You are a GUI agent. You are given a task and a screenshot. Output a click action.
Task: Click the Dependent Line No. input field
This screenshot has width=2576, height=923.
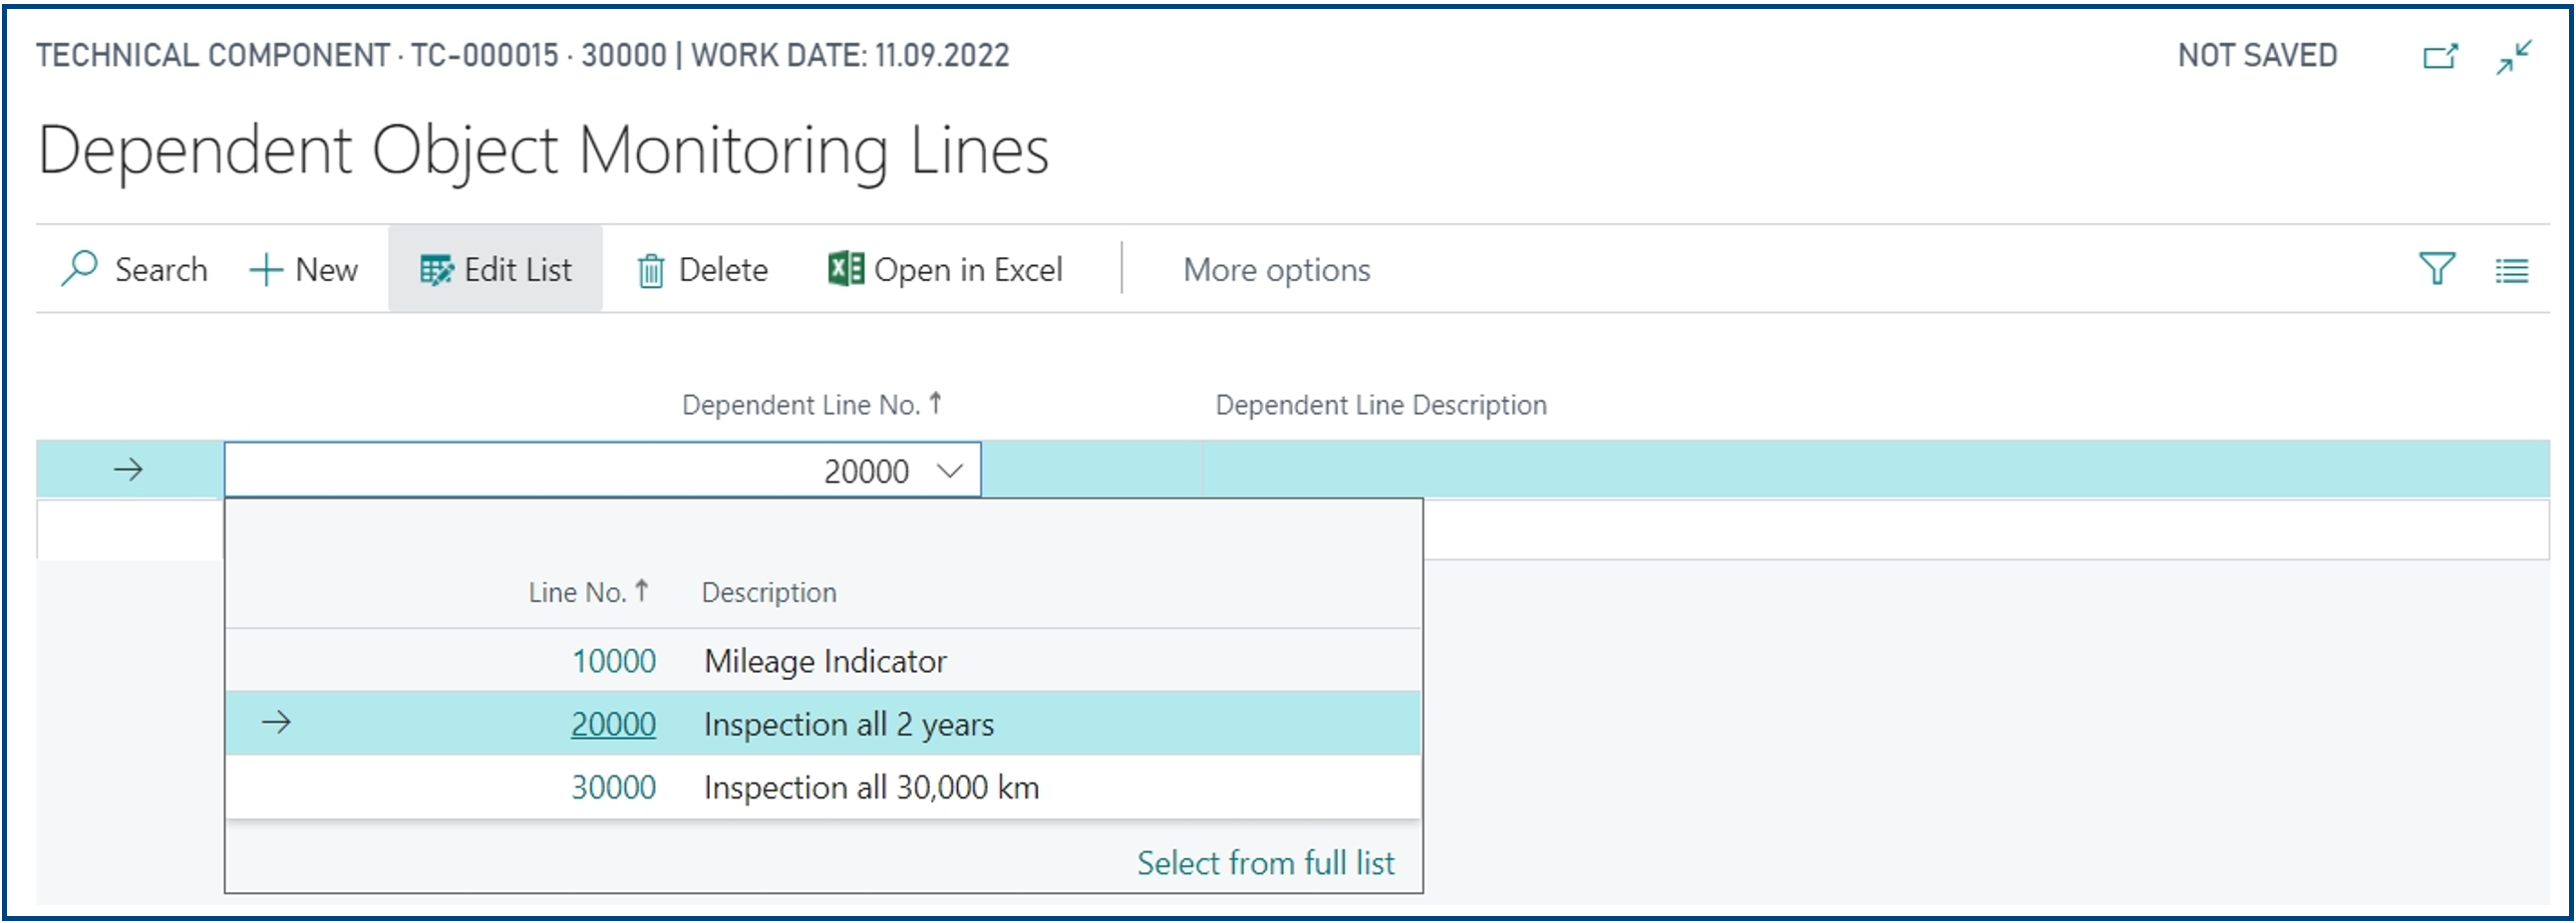(603, 470)
